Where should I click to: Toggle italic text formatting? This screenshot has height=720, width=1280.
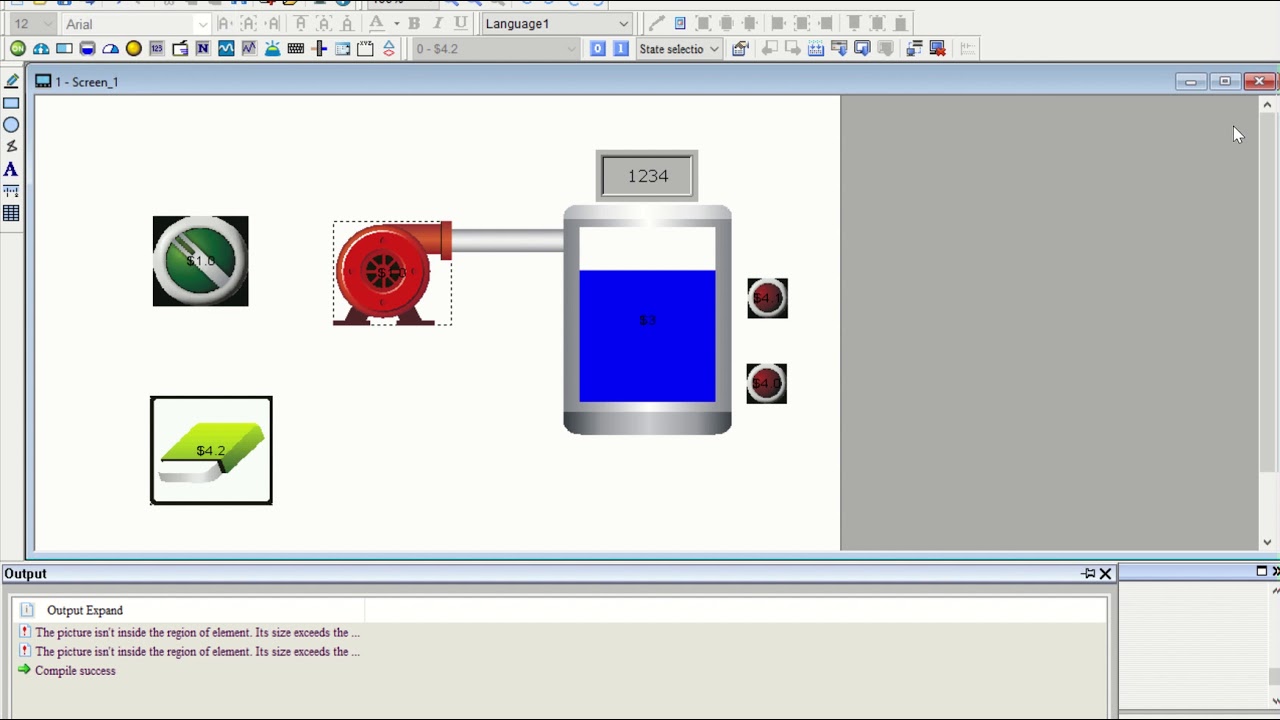click(437, 23)
